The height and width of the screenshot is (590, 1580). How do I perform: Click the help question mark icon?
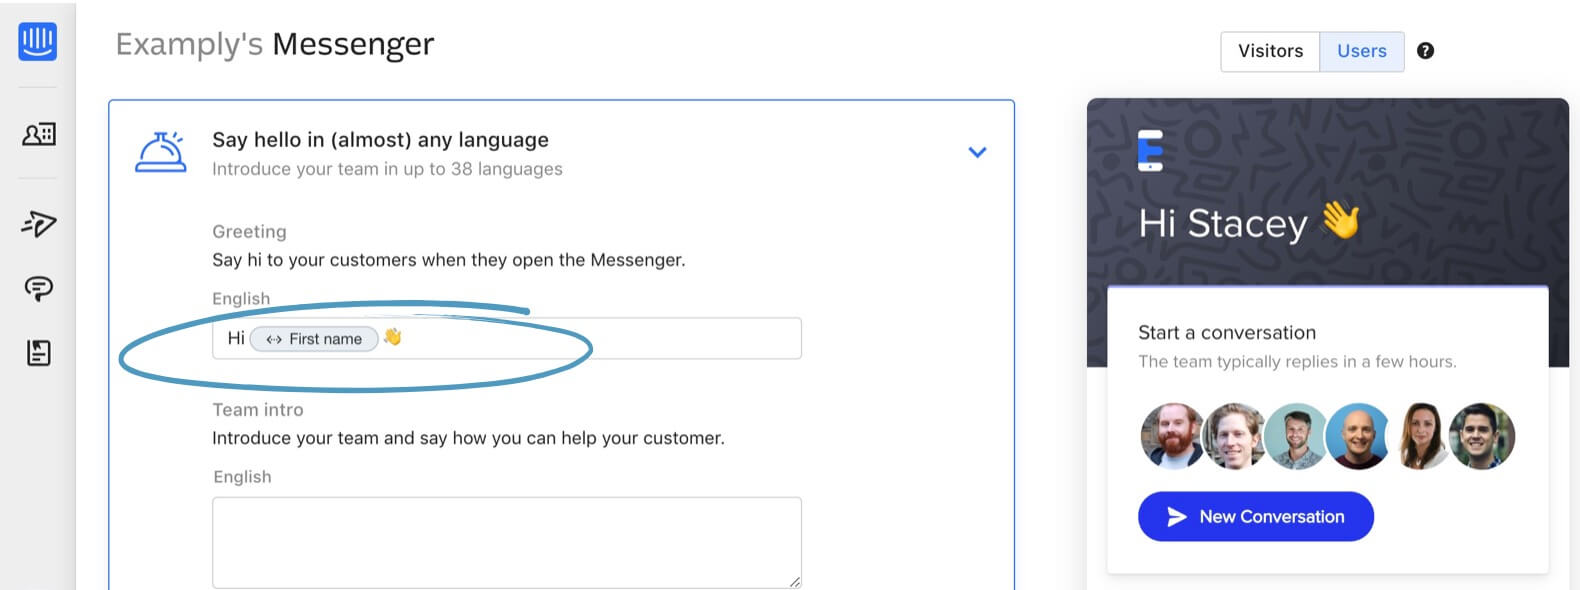point(1425,51)
